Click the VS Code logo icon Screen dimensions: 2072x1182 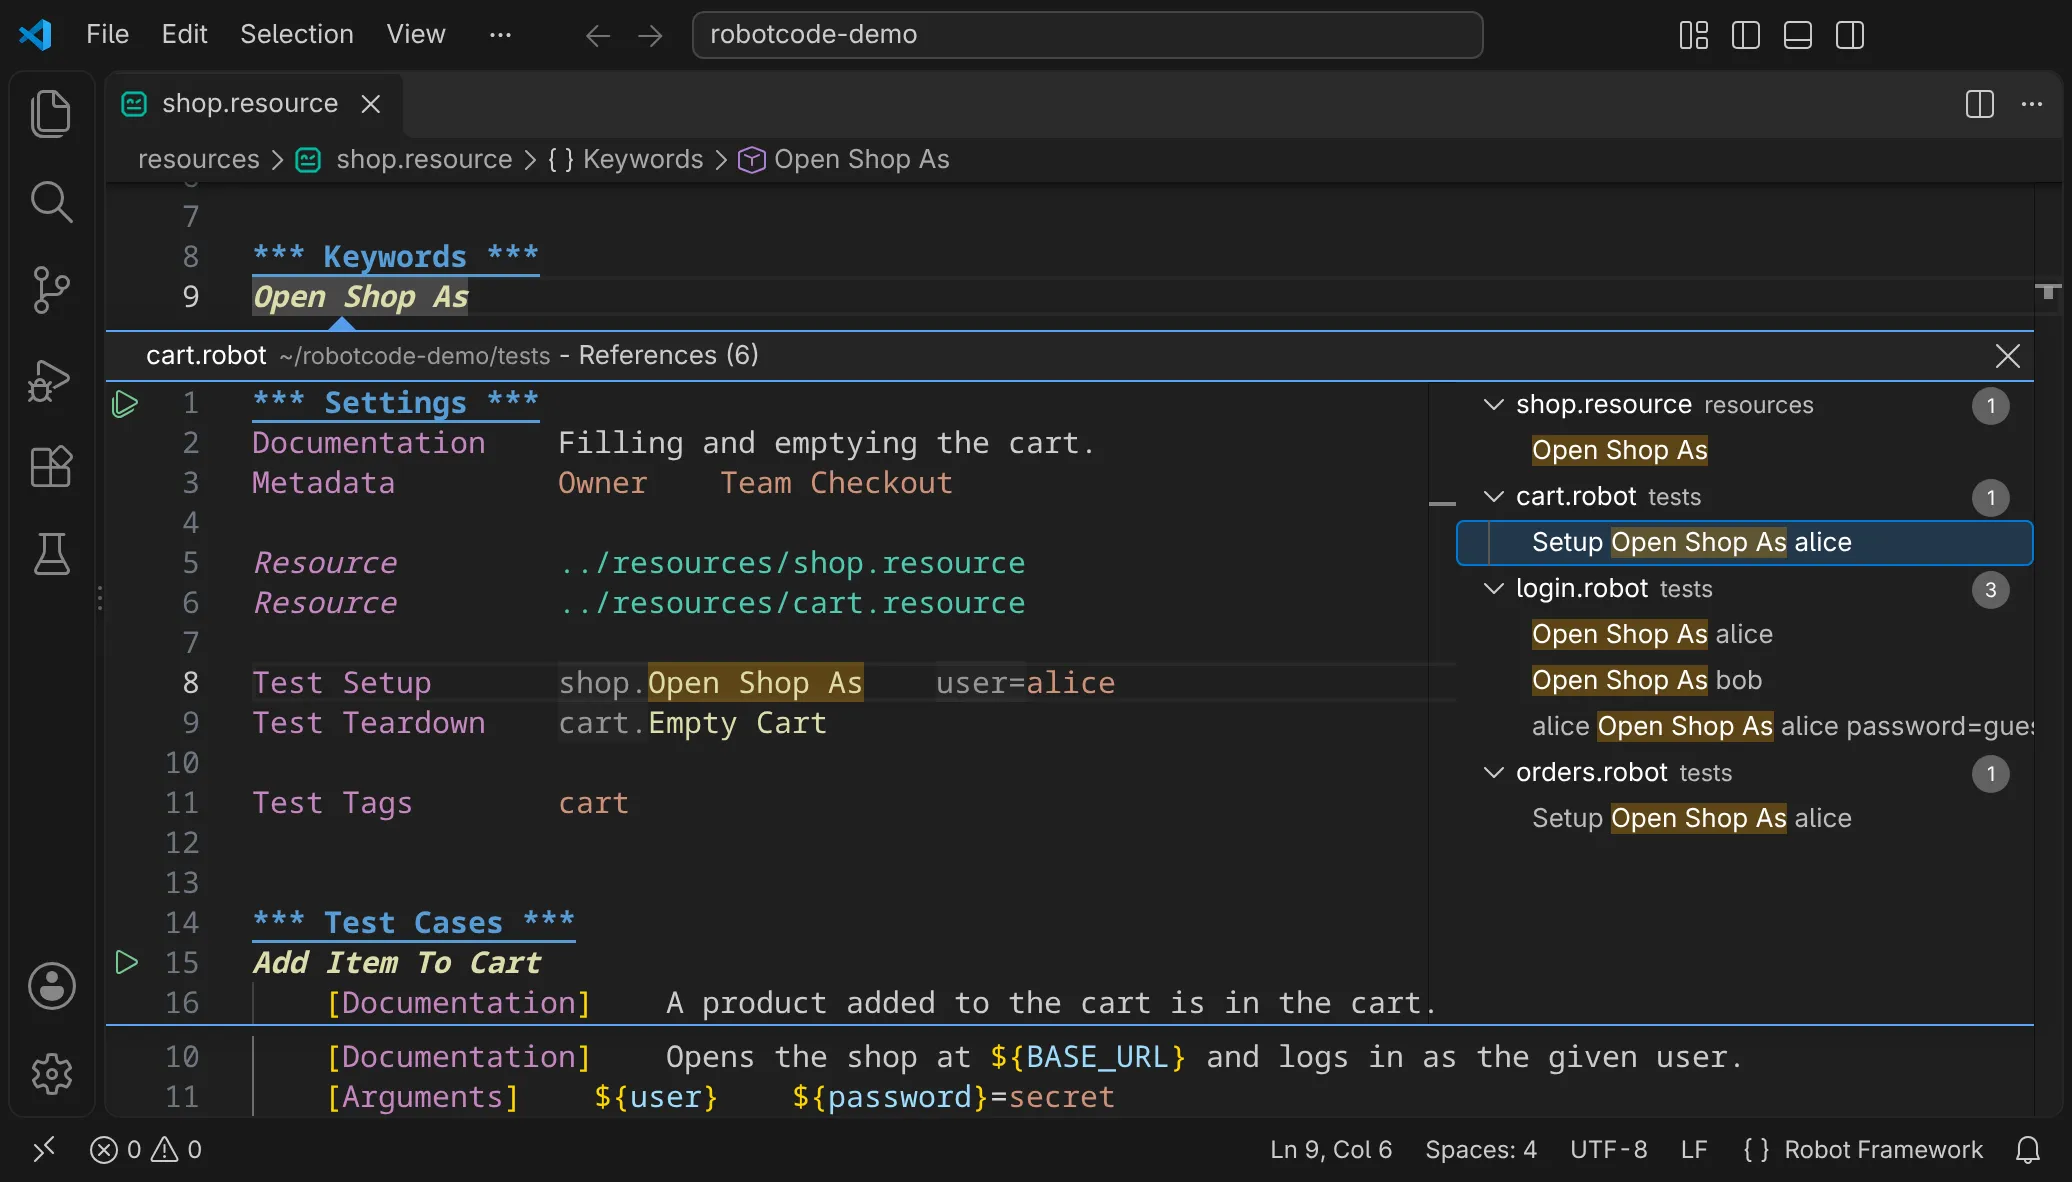(35, 35)
